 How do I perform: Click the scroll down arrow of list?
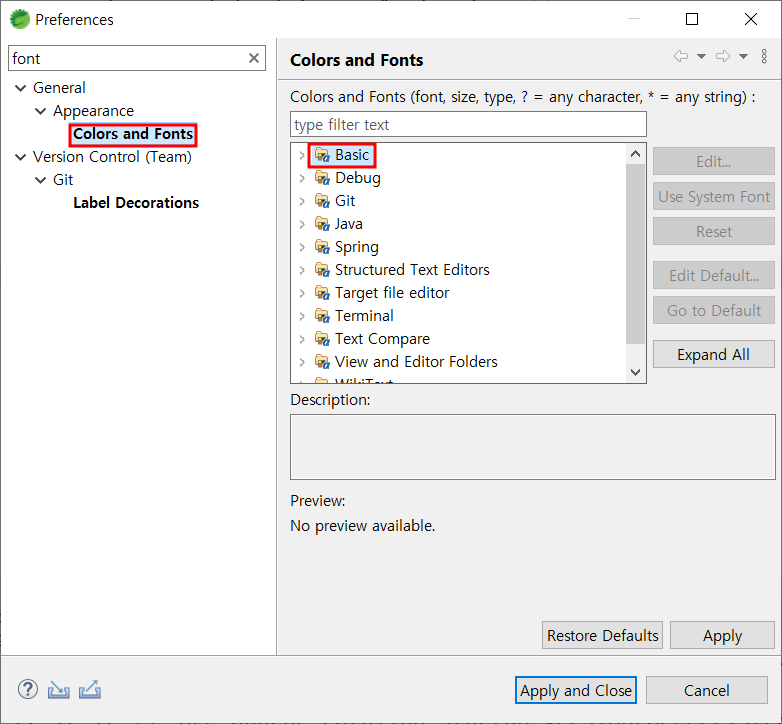pos(635,372)
